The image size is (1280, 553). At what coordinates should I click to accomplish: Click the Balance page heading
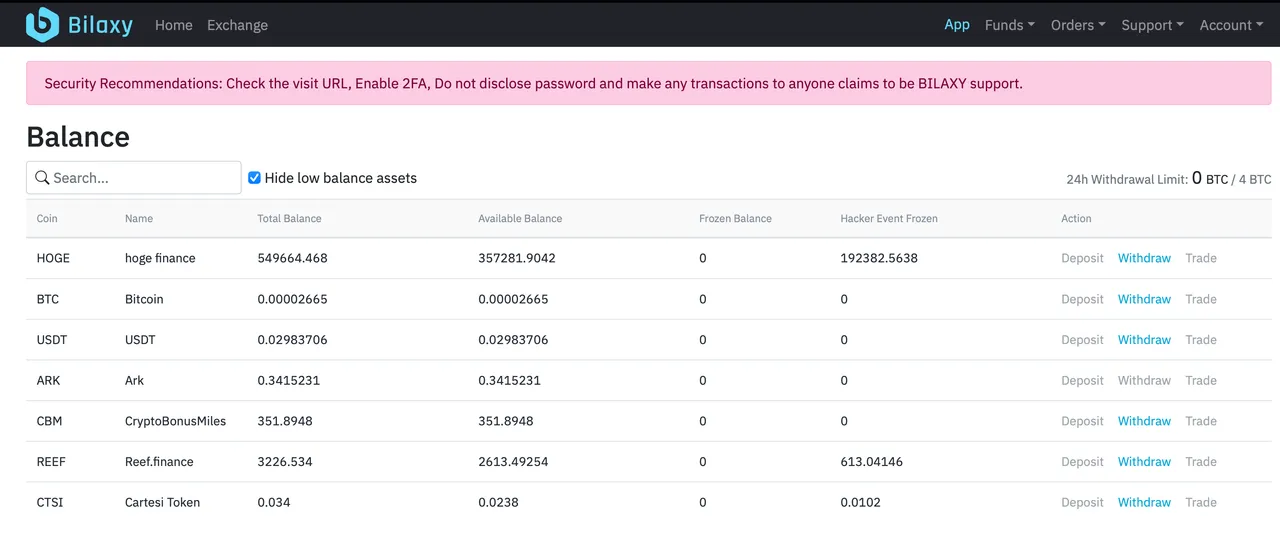pos(78,137)
